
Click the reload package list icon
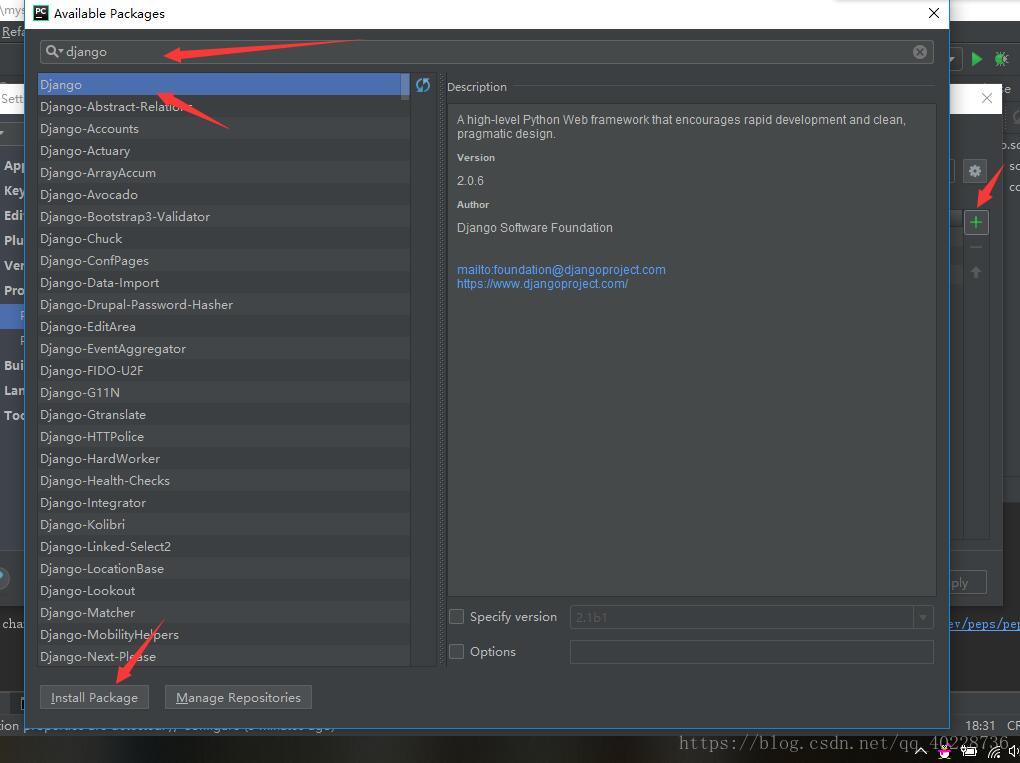pos(423,85)
